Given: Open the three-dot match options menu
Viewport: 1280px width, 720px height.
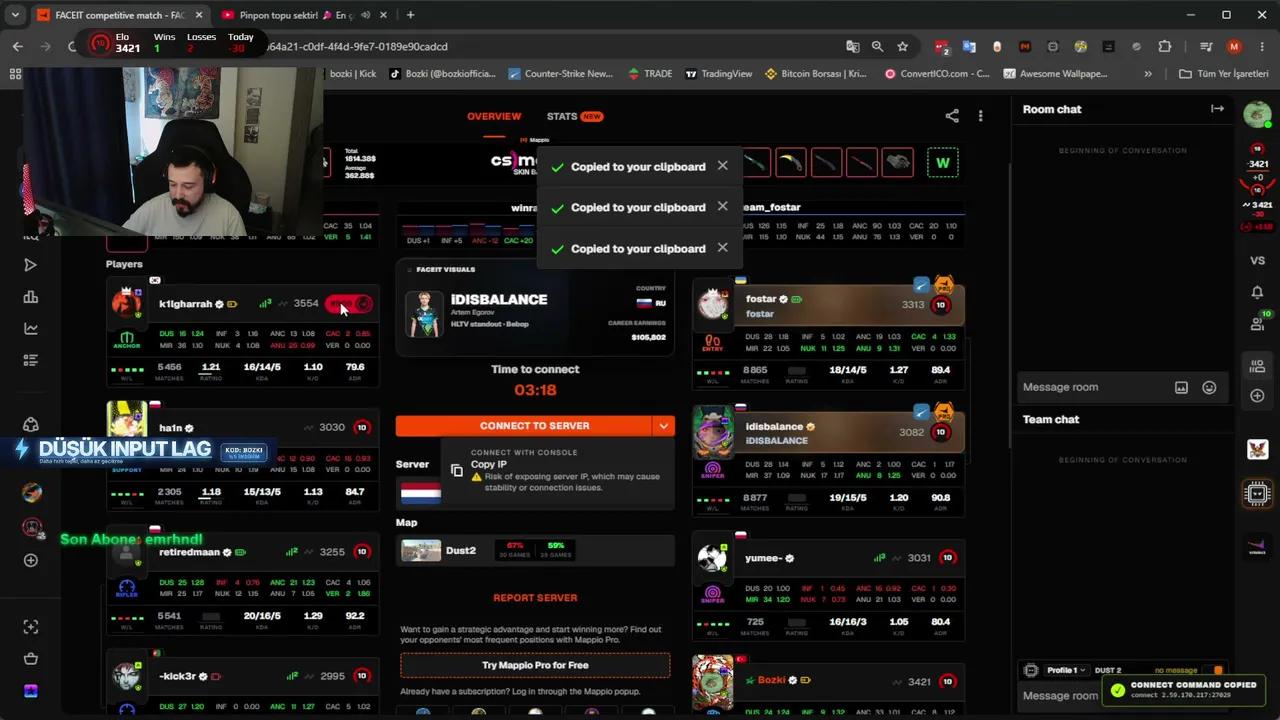Looking at the screenshot, I should 980,116.
